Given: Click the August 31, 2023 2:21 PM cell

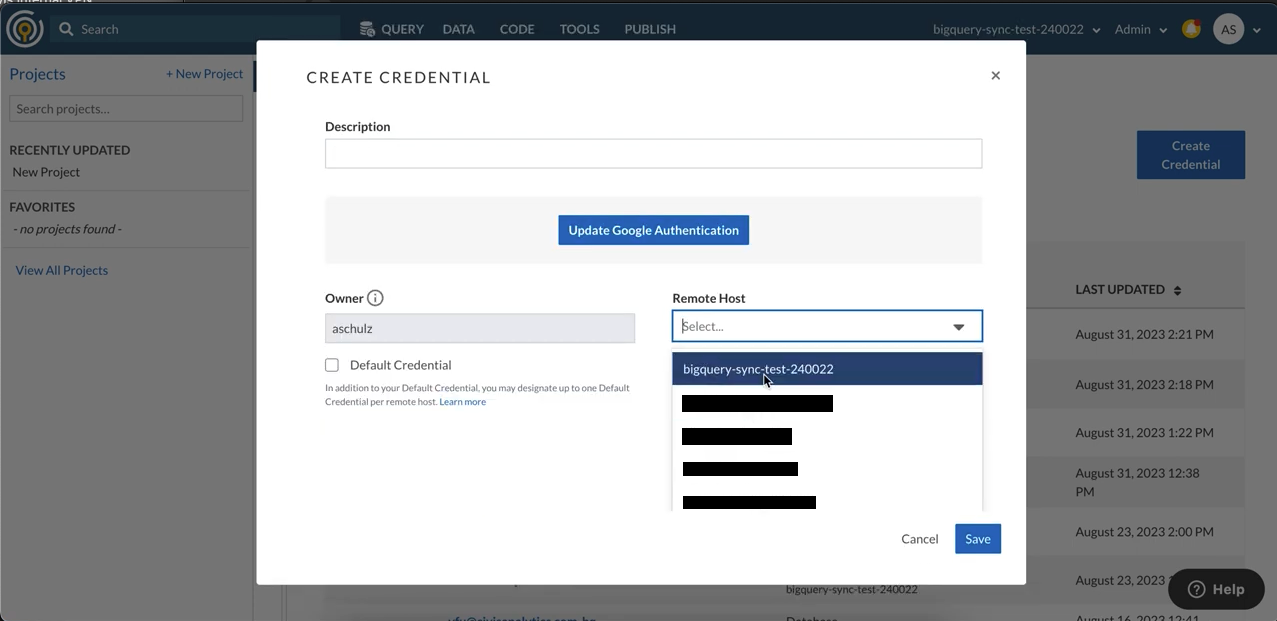Looking at the screenshot, I should point(1144,334).
